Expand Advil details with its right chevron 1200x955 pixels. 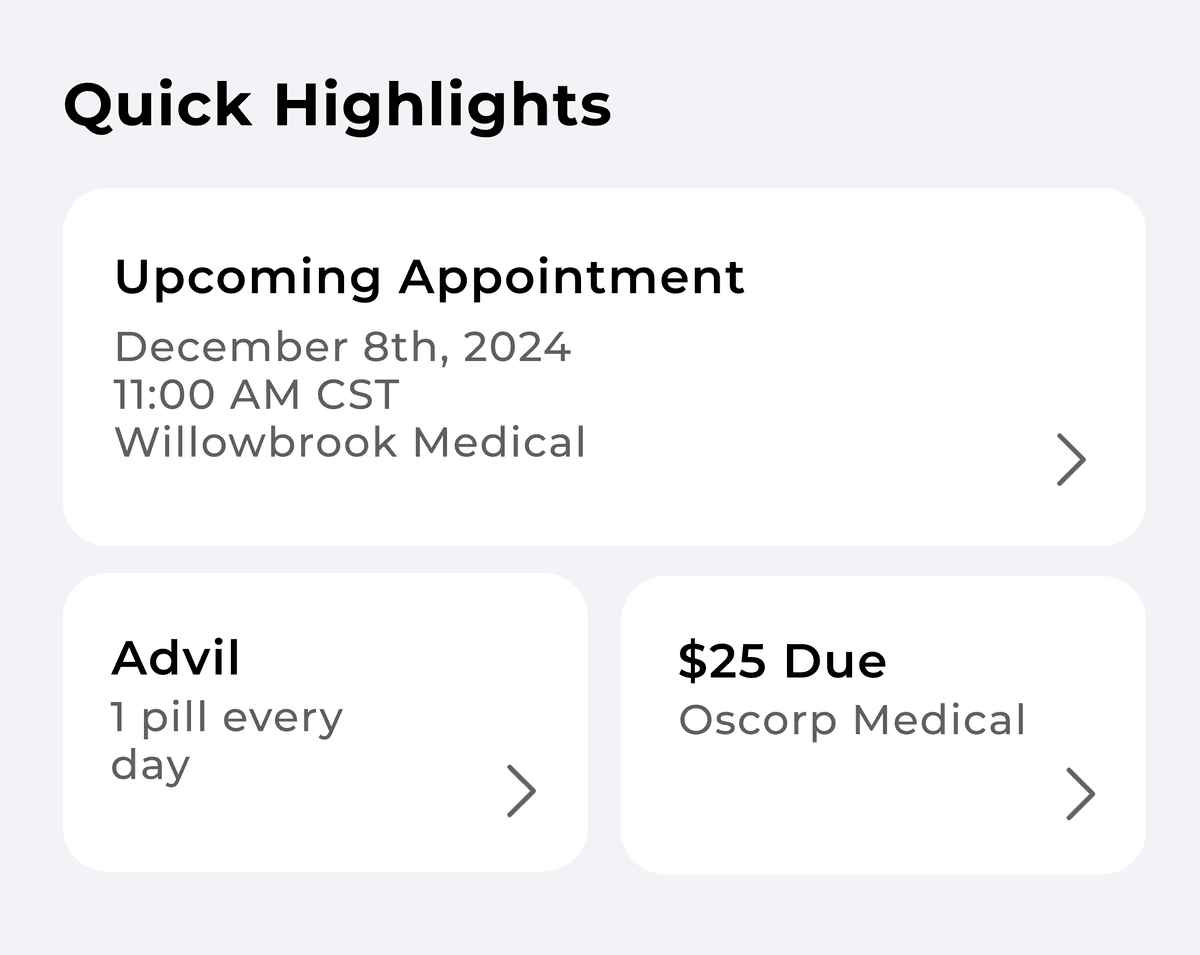click(521, 791)
